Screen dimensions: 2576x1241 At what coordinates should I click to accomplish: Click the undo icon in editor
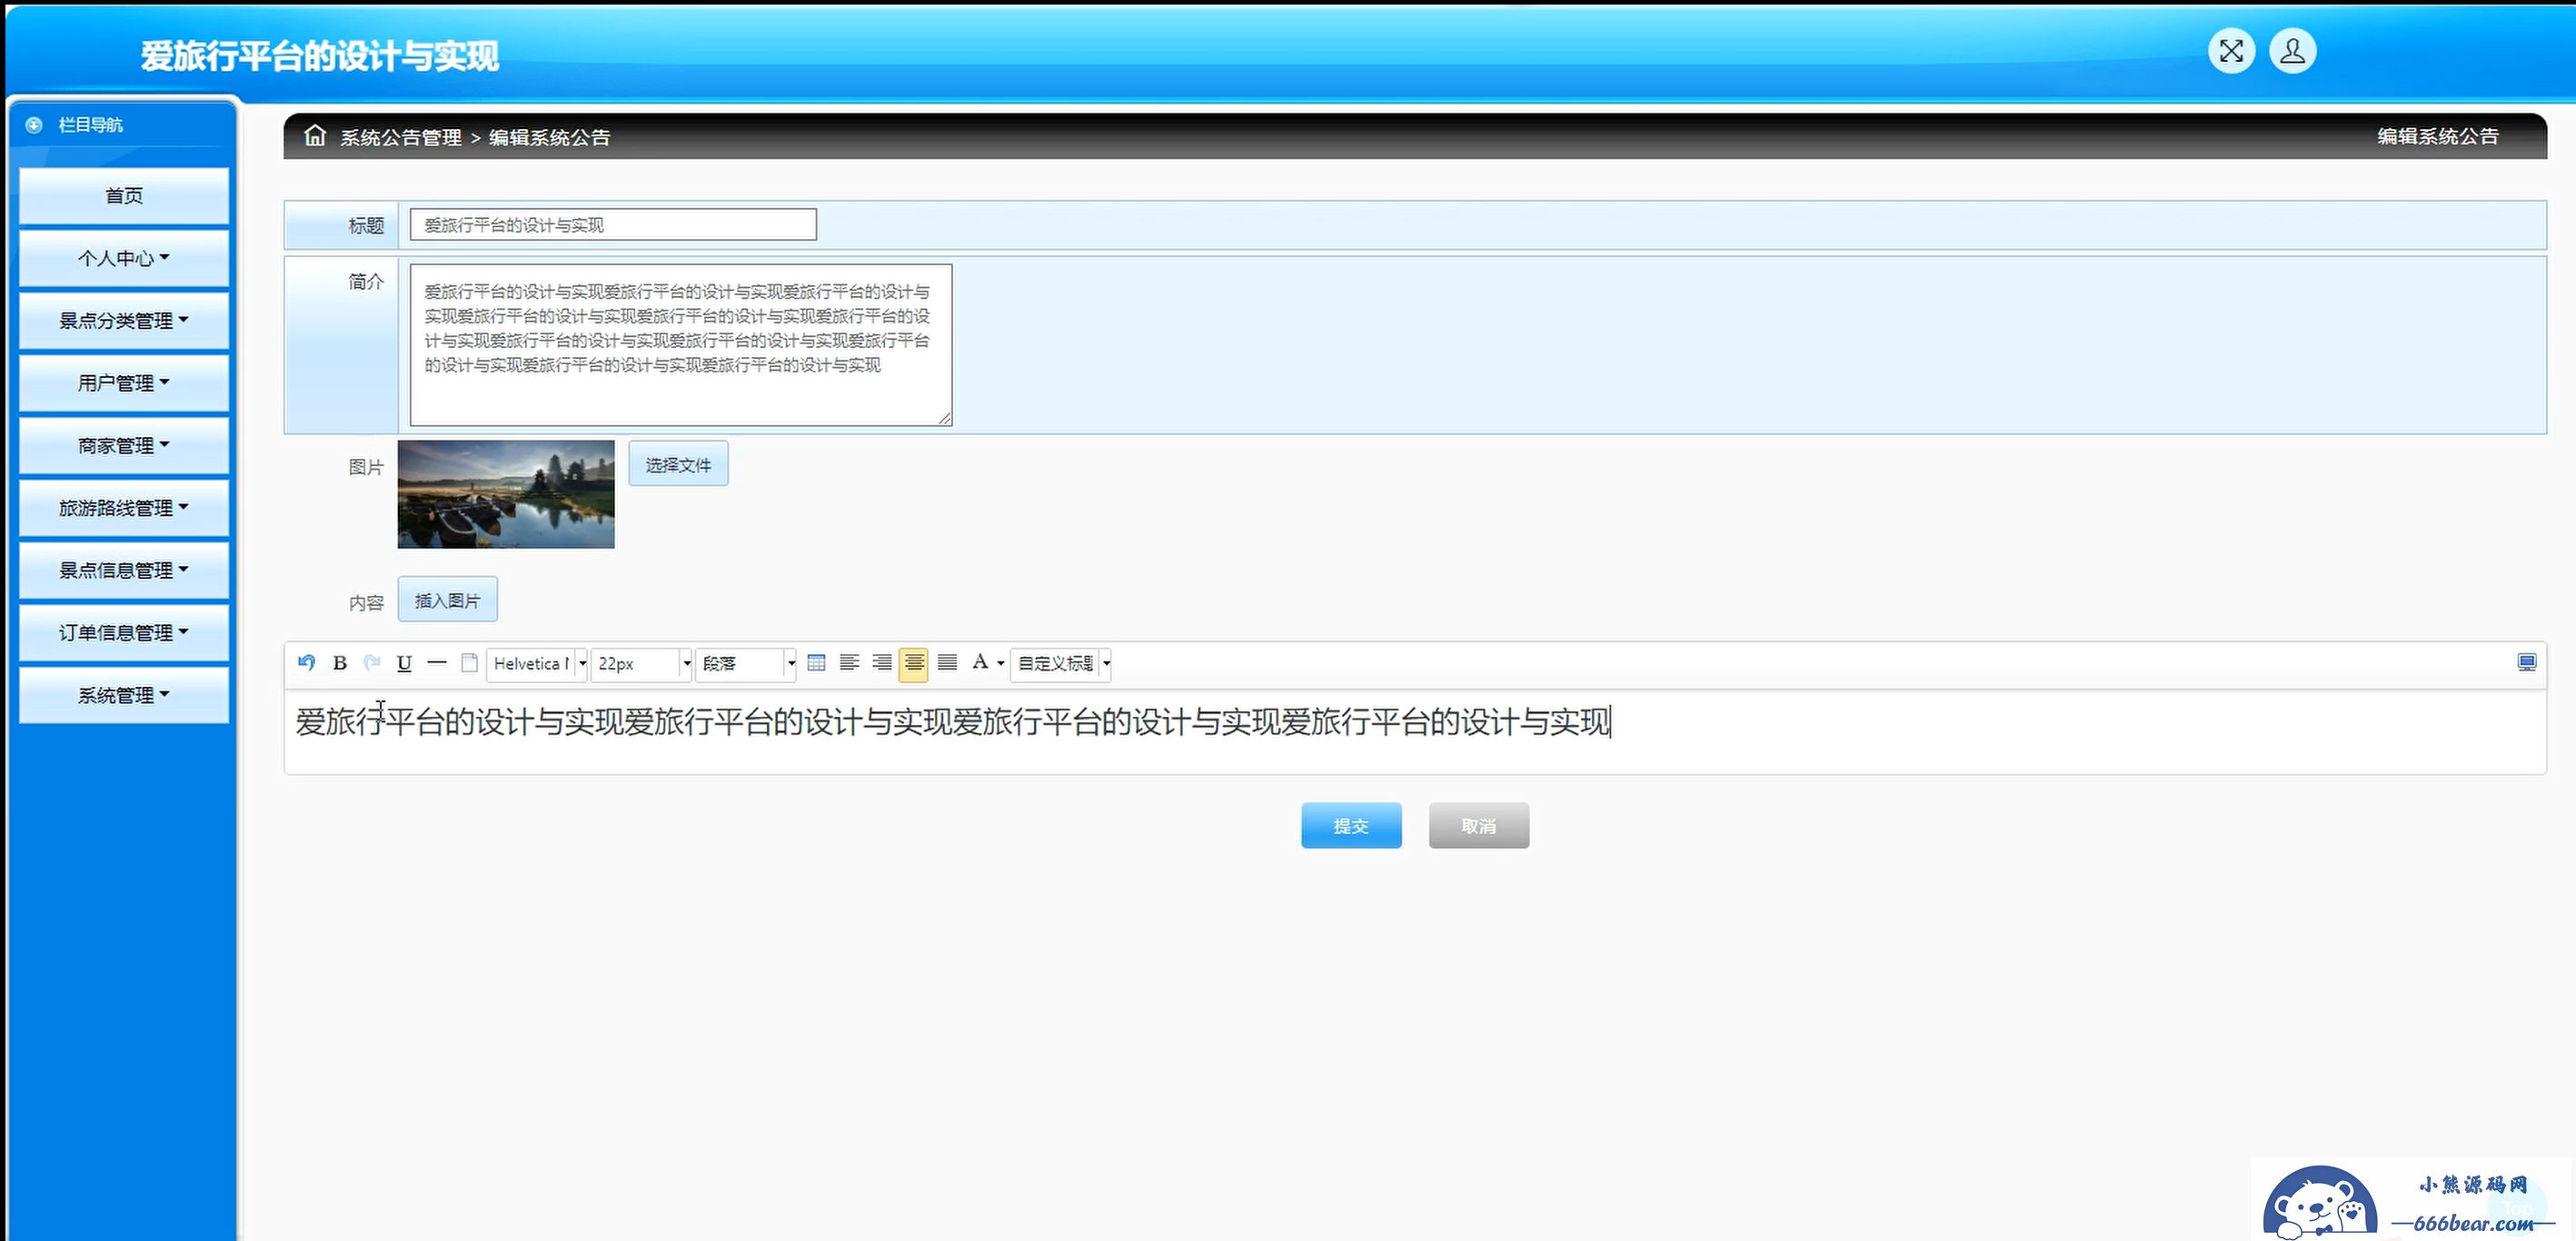[x=306, y=663]
